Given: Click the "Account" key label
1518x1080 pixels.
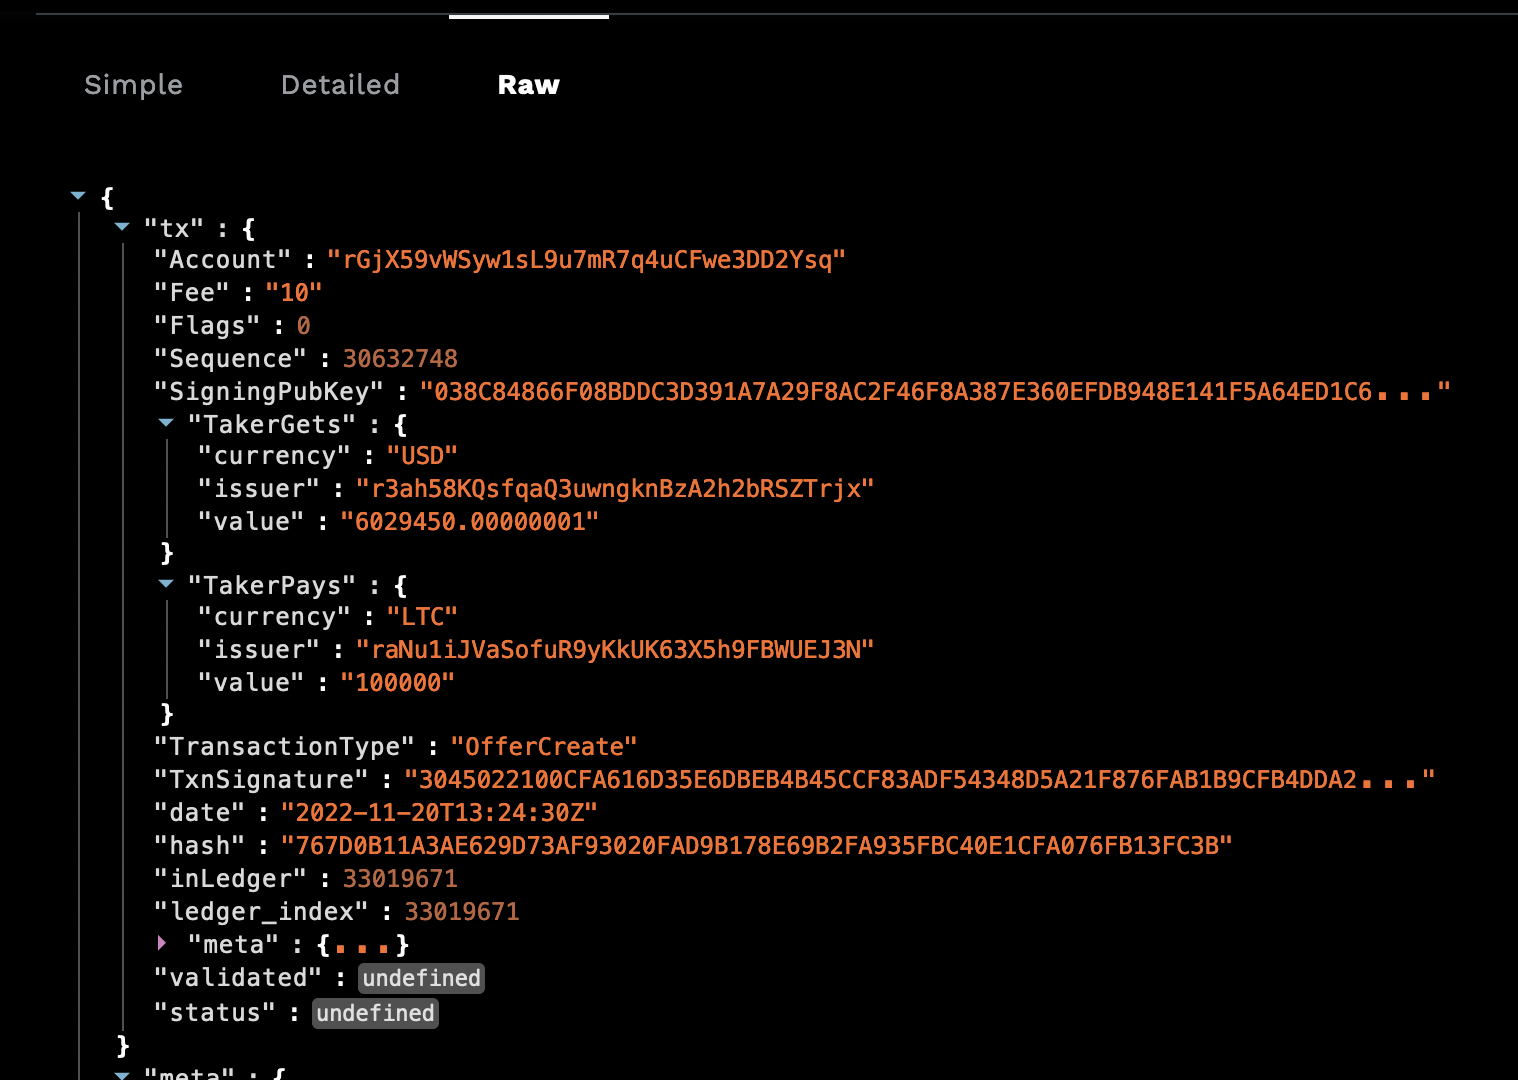Looking at the screenshot, I should (222, 260).
